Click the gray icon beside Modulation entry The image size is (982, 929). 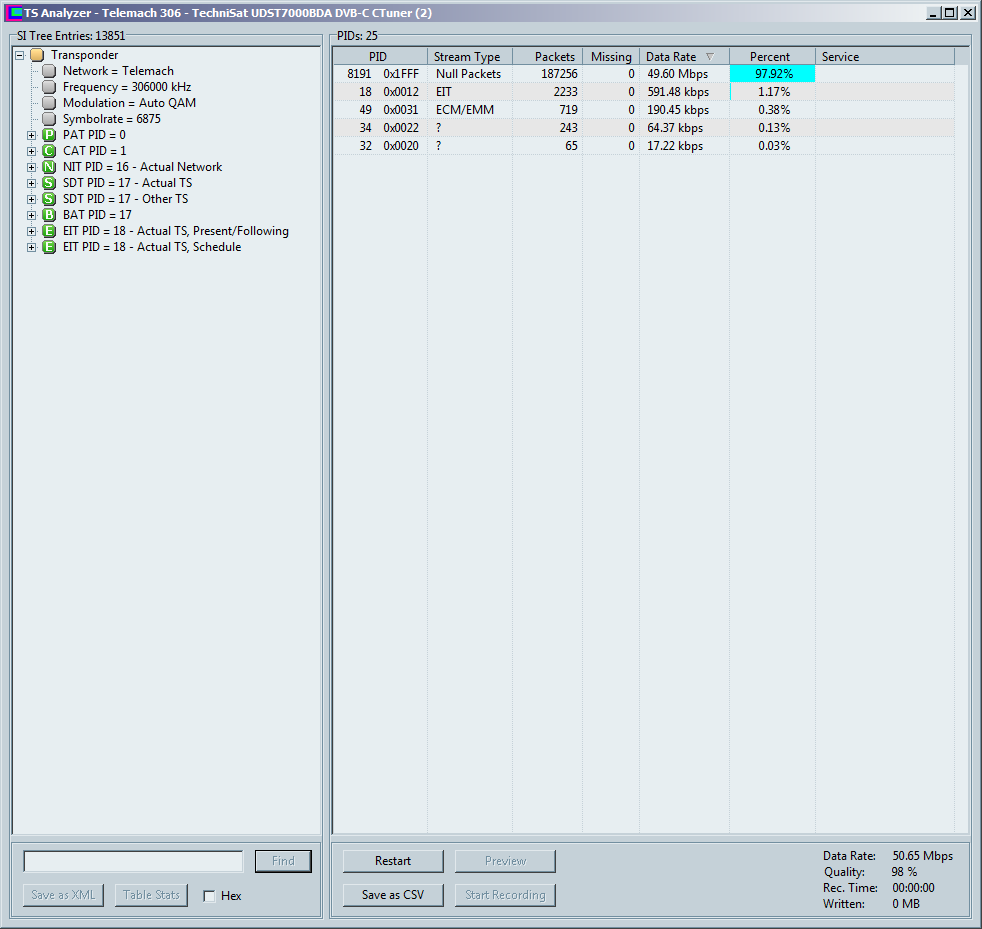(49, 103)
